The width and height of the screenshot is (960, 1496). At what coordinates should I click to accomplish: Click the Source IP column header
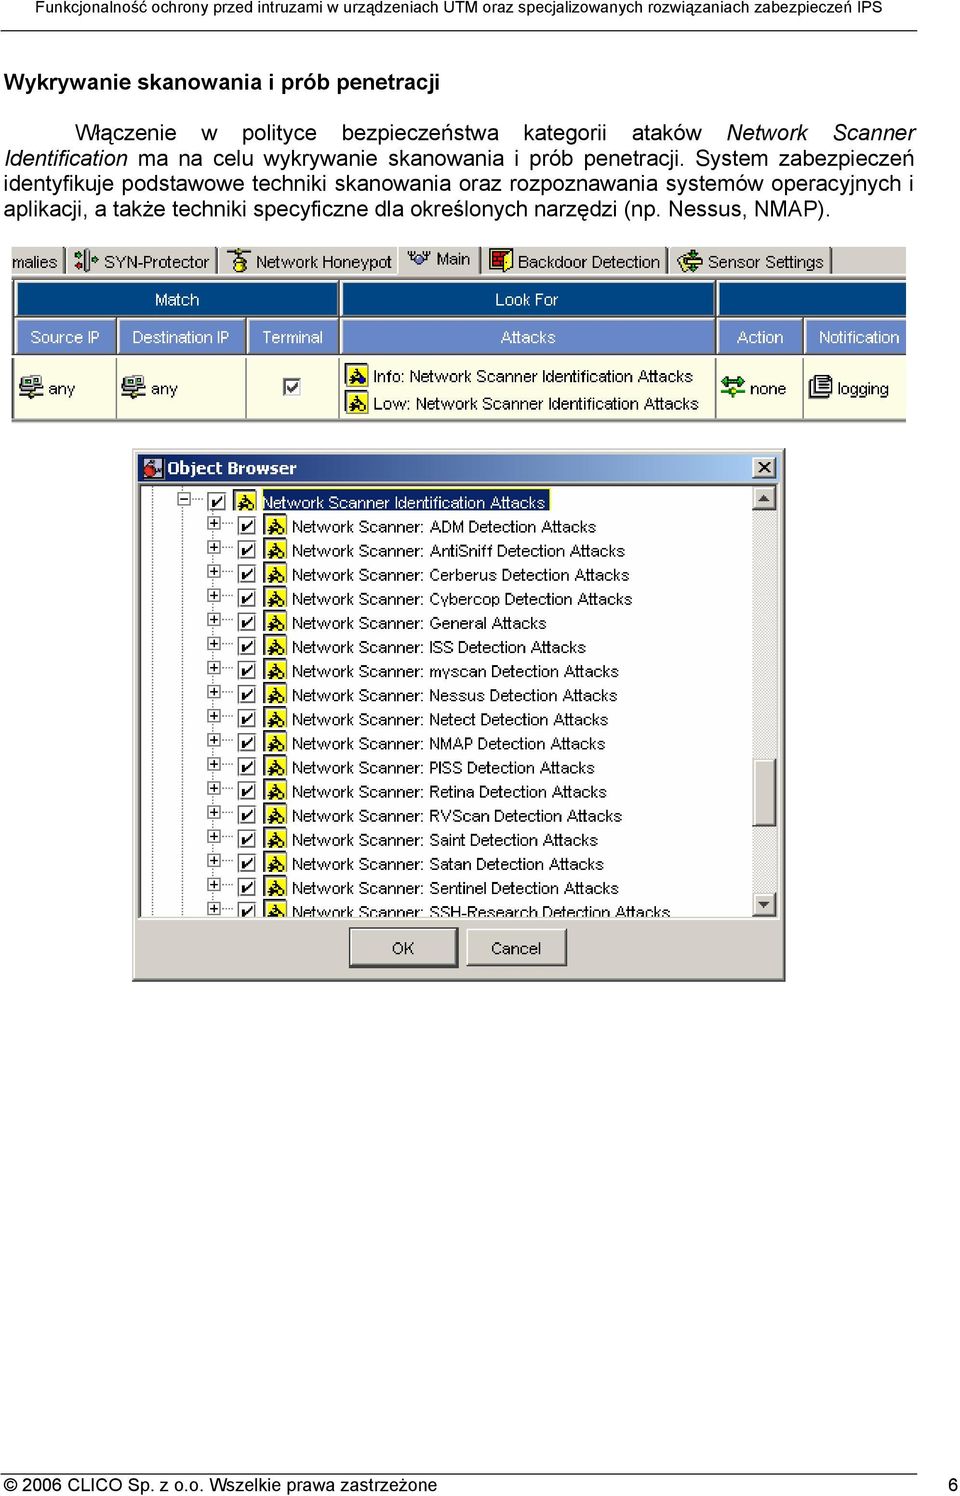point(65,337)
